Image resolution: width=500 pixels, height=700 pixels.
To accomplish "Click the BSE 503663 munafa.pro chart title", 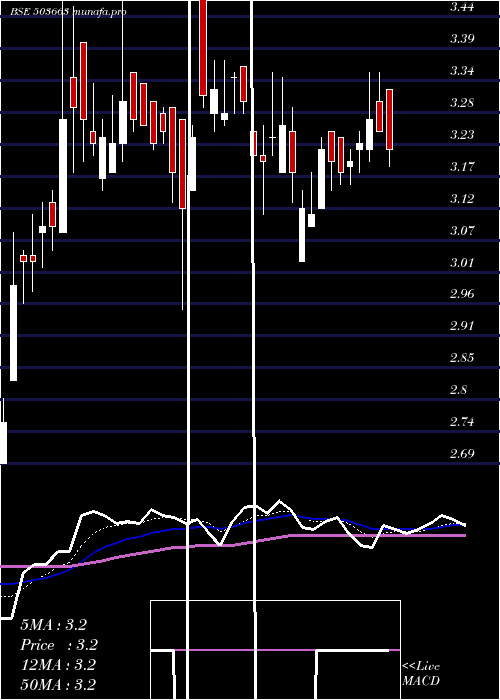I will (x=68, y=12).
